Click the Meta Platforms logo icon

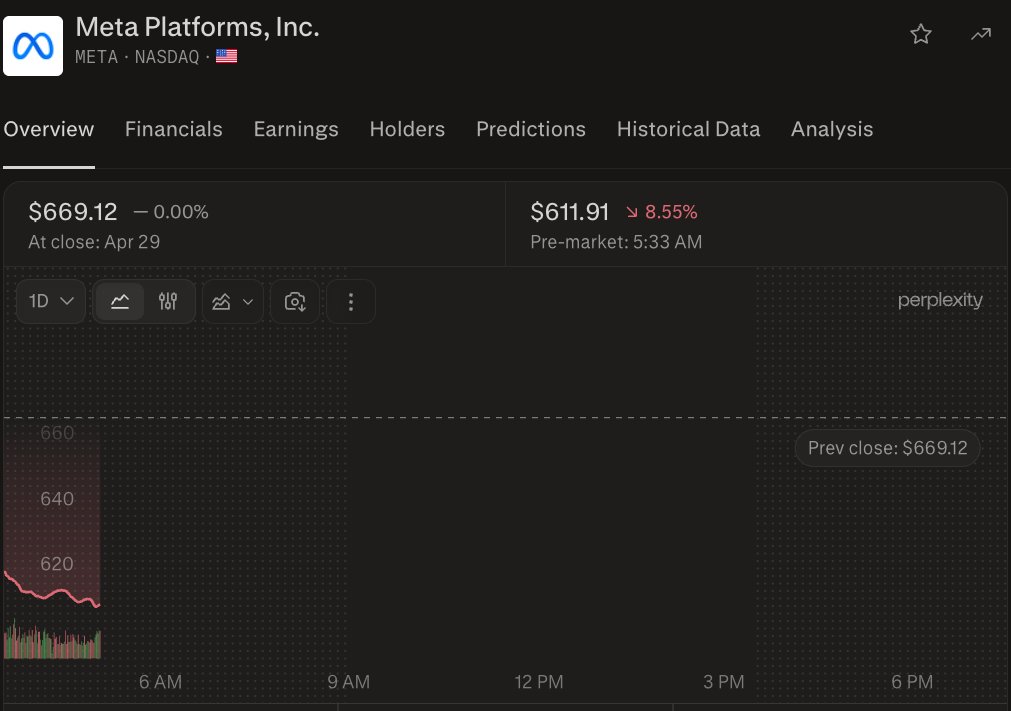pyautogui.click(x=33, y=46)
